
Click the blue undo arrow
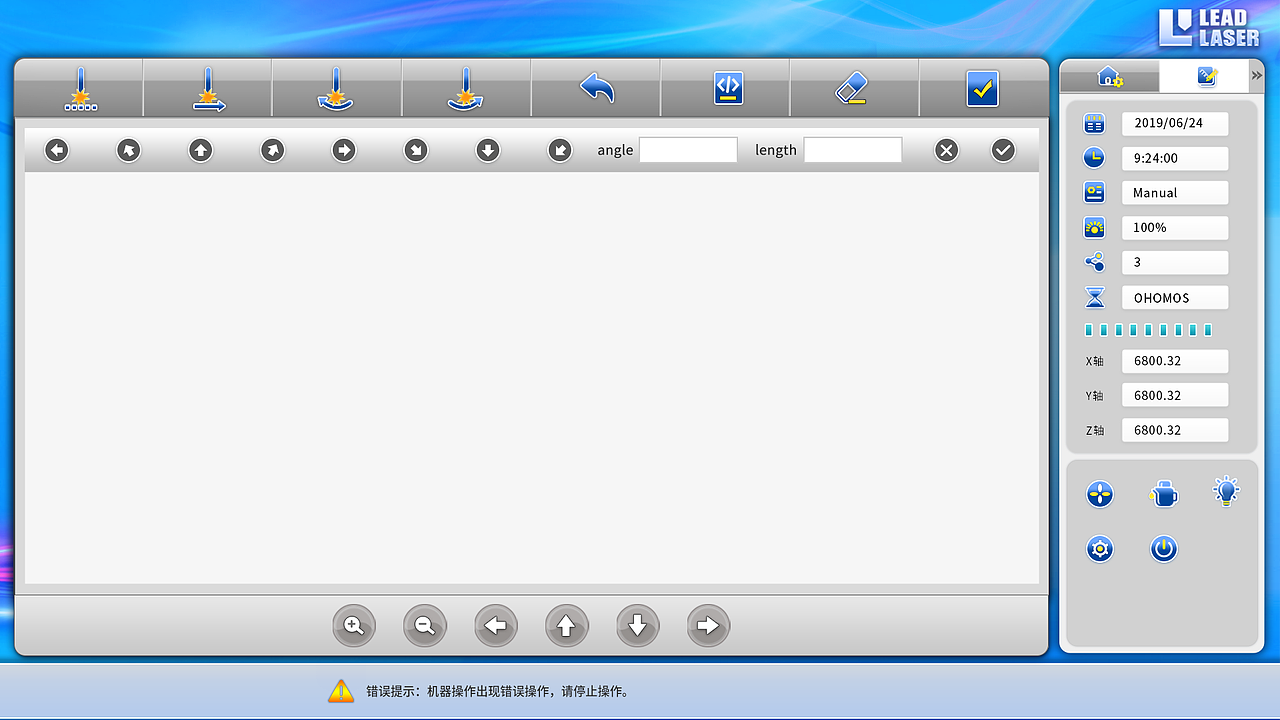(596, 88)
